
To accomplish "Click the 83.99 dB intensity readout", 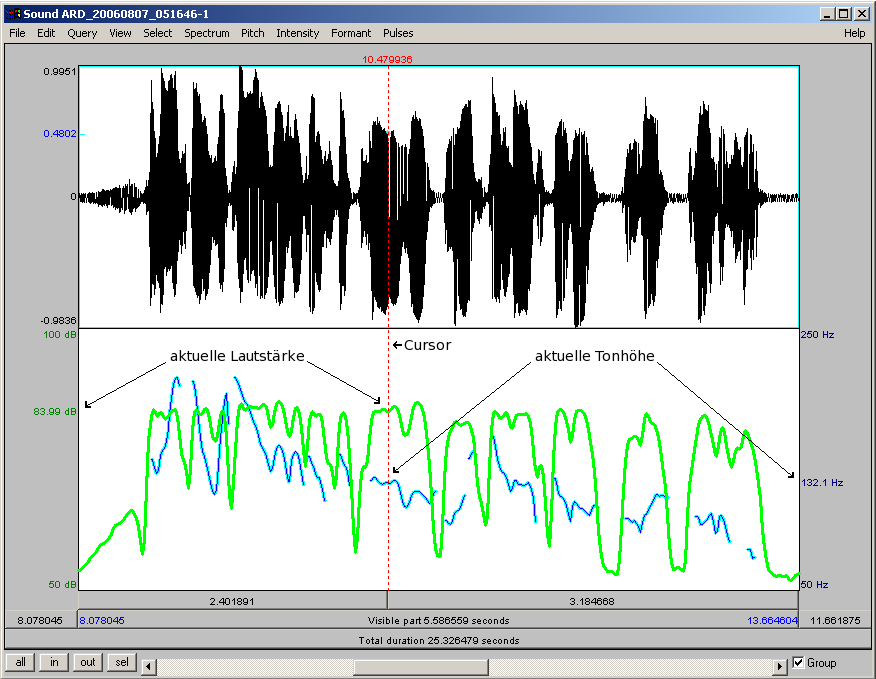I will pyautogui.click(x=55, y=412).
